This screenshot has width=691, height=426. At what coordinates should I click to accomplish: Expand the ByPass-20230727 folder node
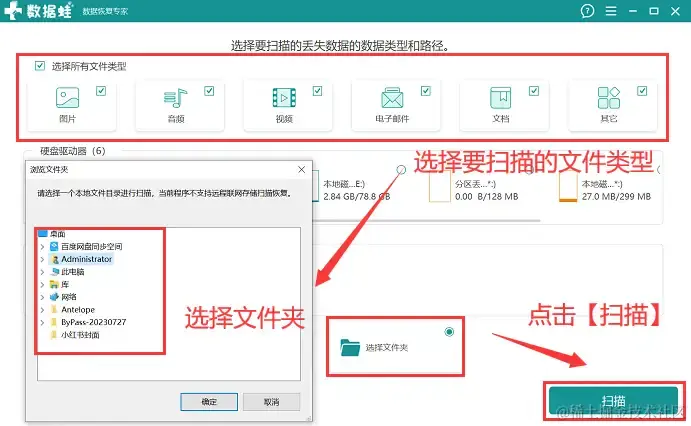42,322
